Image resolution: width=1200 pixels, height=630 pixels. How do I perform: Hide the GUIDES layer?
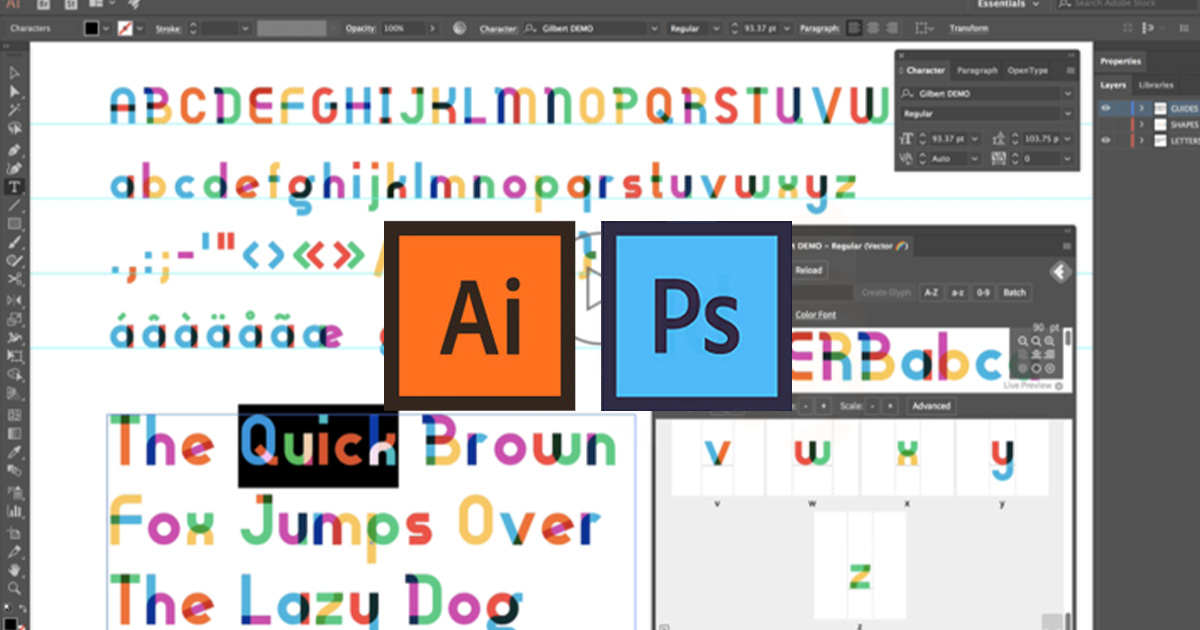1106,108
